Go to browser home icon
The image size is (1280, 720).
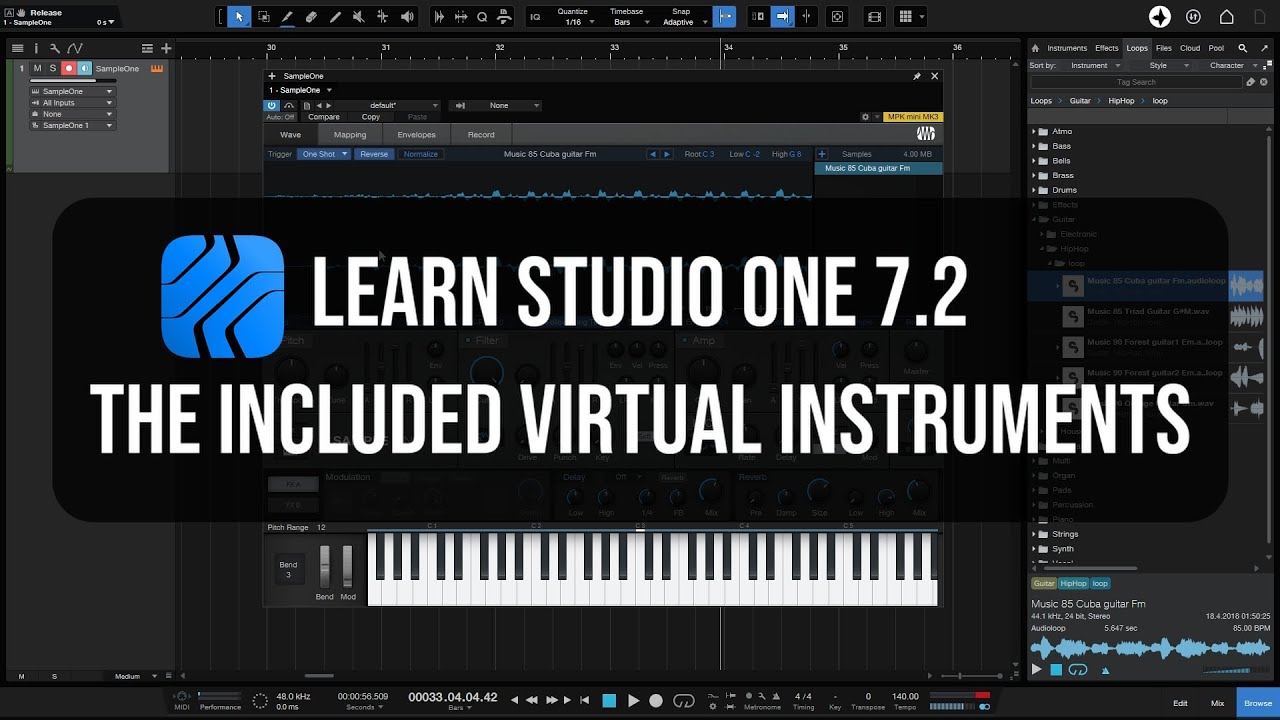[x=1035, y=48]
